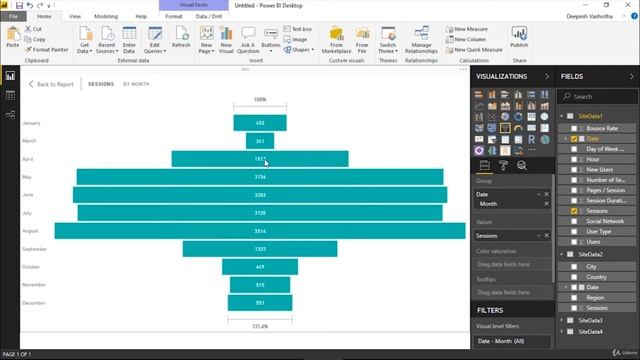Screen dimensions: 640x360
Task: Check the City field
Action: (574, 267)
